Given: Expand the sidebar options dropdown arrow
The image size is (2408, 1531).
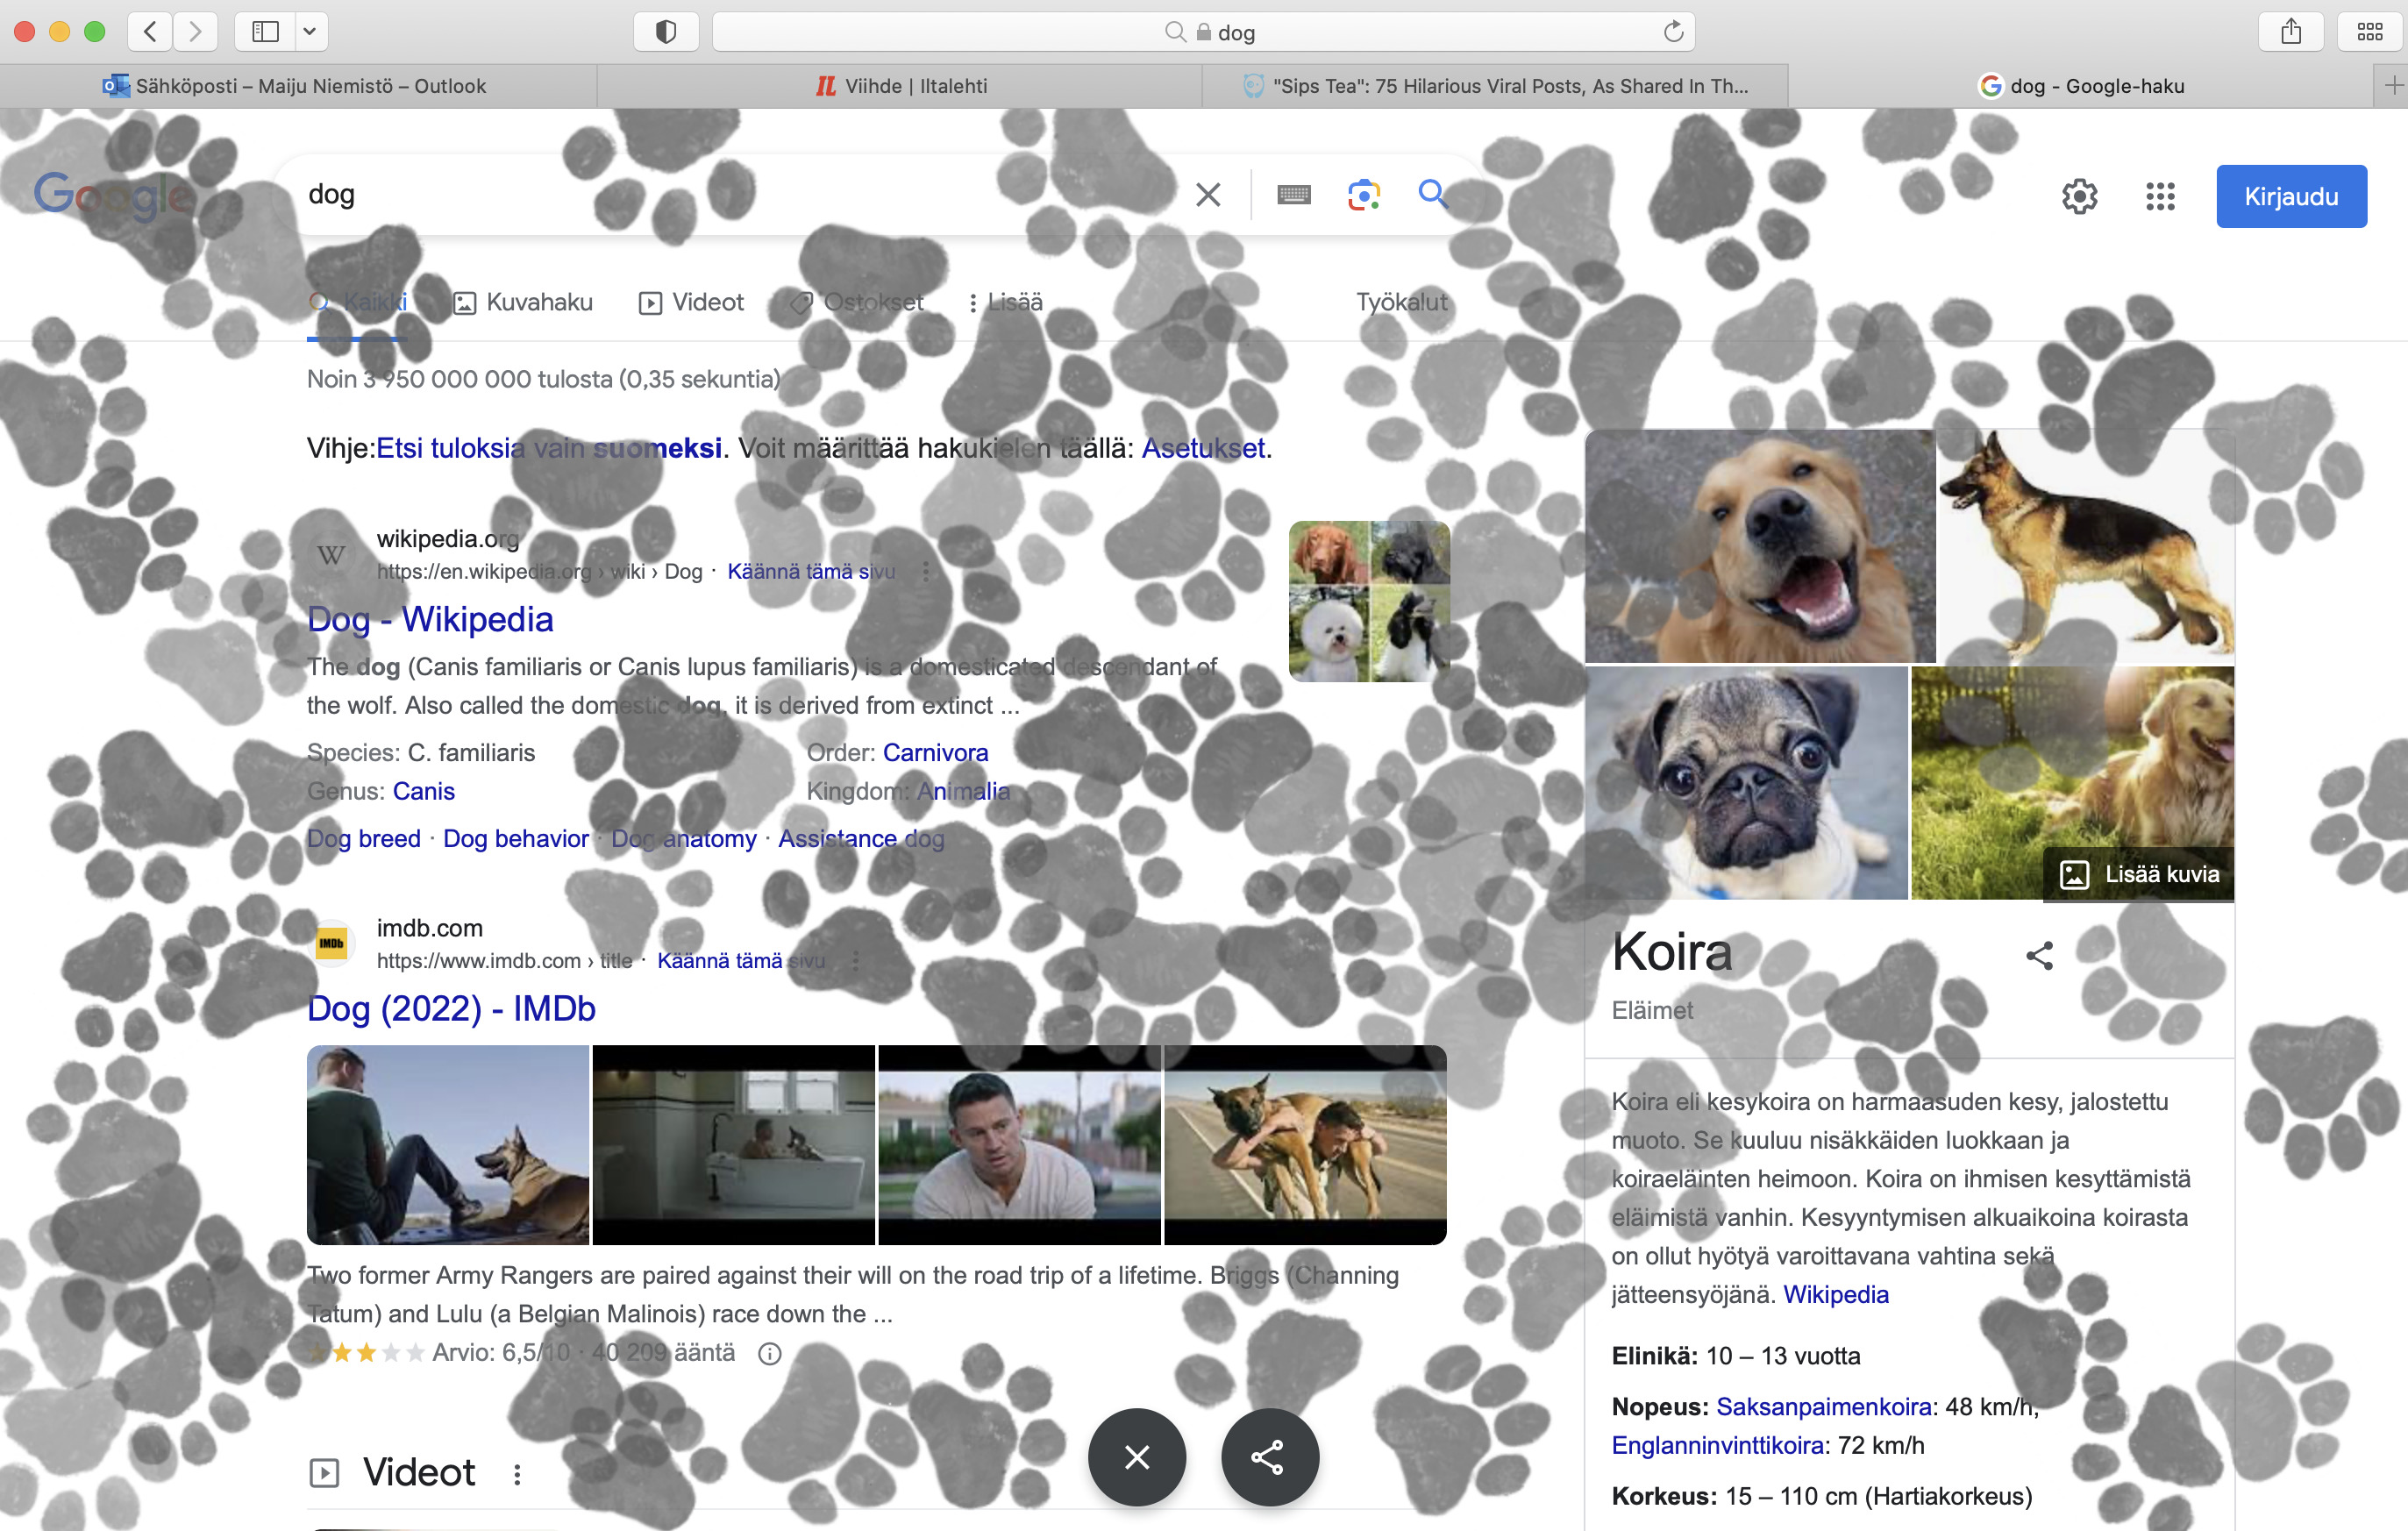Looking at the screenshot, I should point(310,32).
